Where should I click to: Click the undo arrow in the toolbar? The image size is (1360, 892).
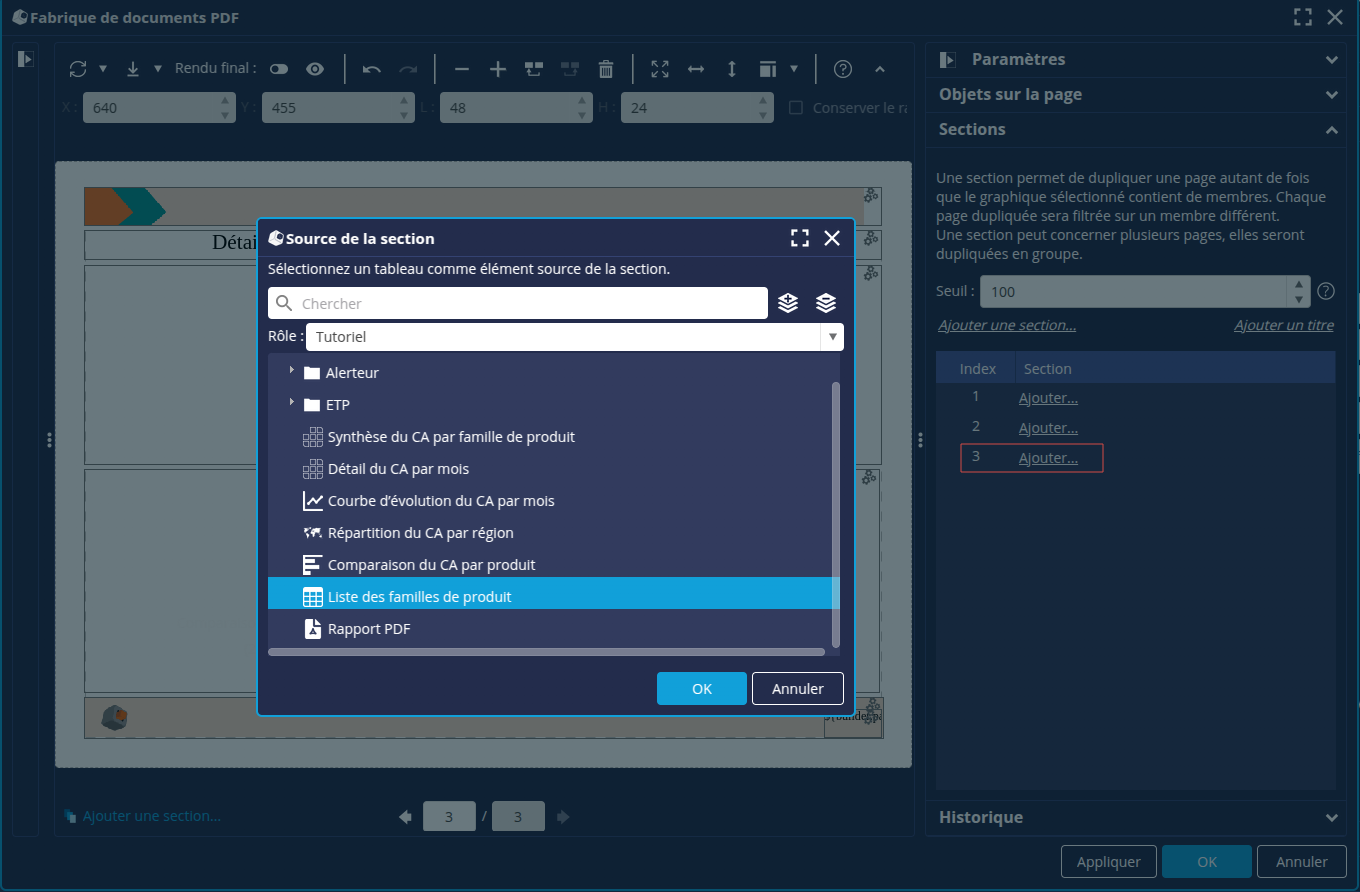pos(372,69)
